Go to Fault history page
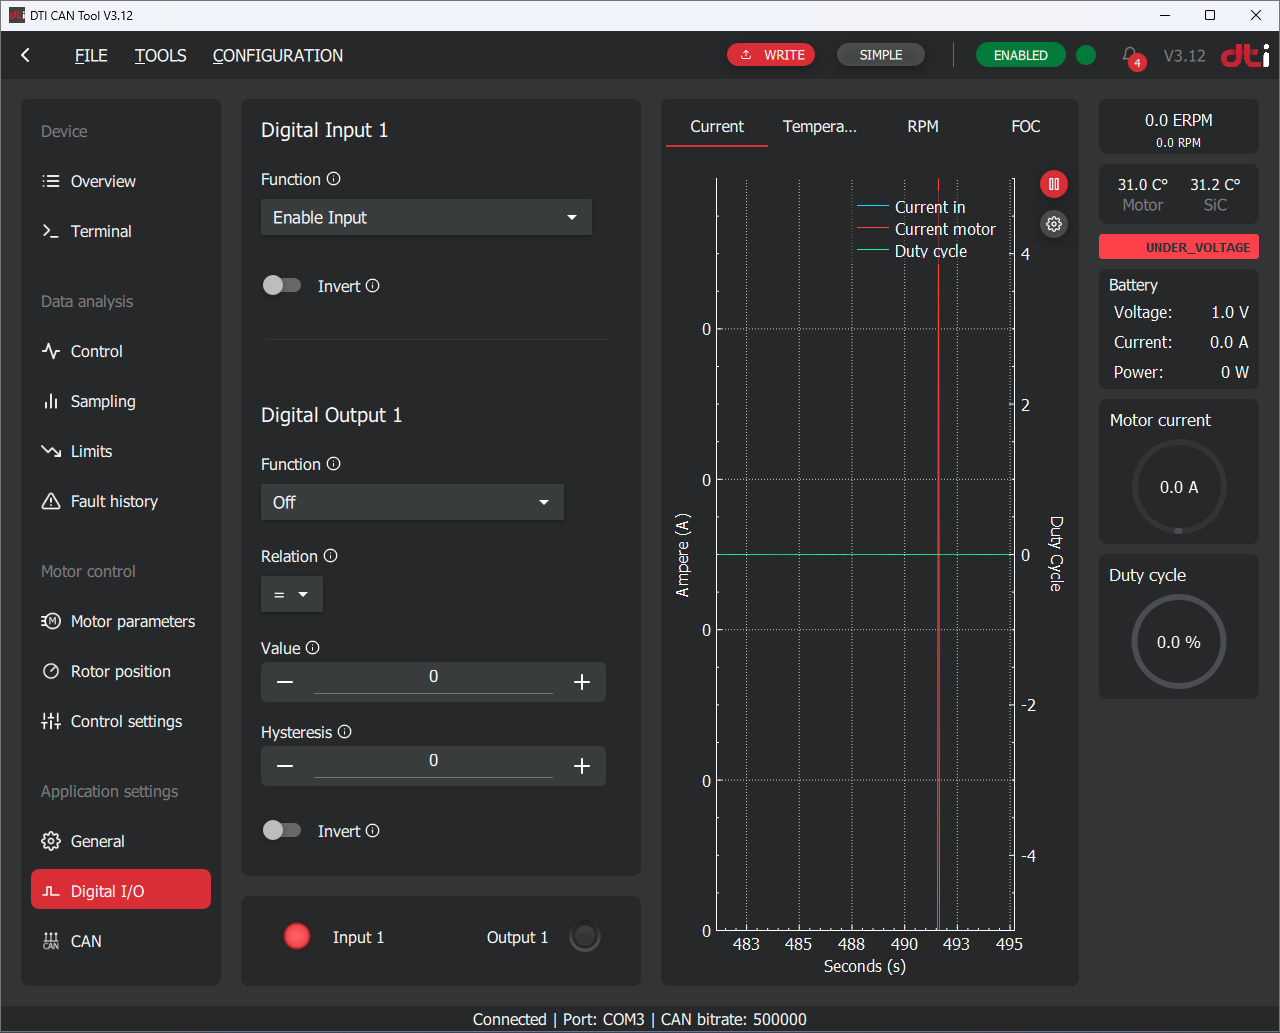Screen dimensions: 1280x1033 click(x=121, y=501)
